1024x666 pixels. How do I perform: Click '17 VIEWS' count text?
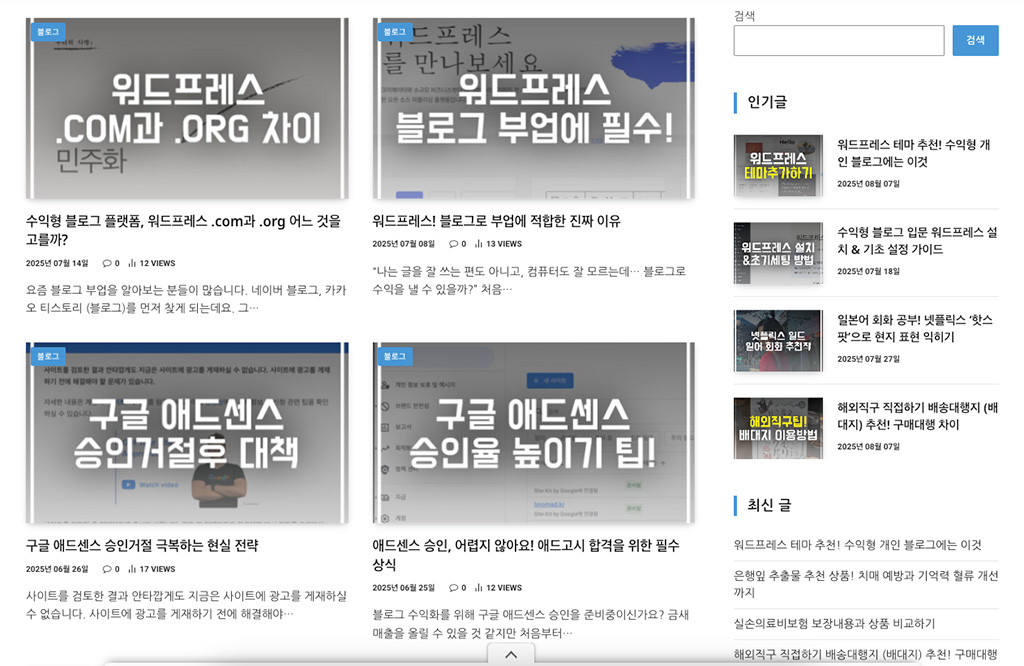[x=157, y=569]
